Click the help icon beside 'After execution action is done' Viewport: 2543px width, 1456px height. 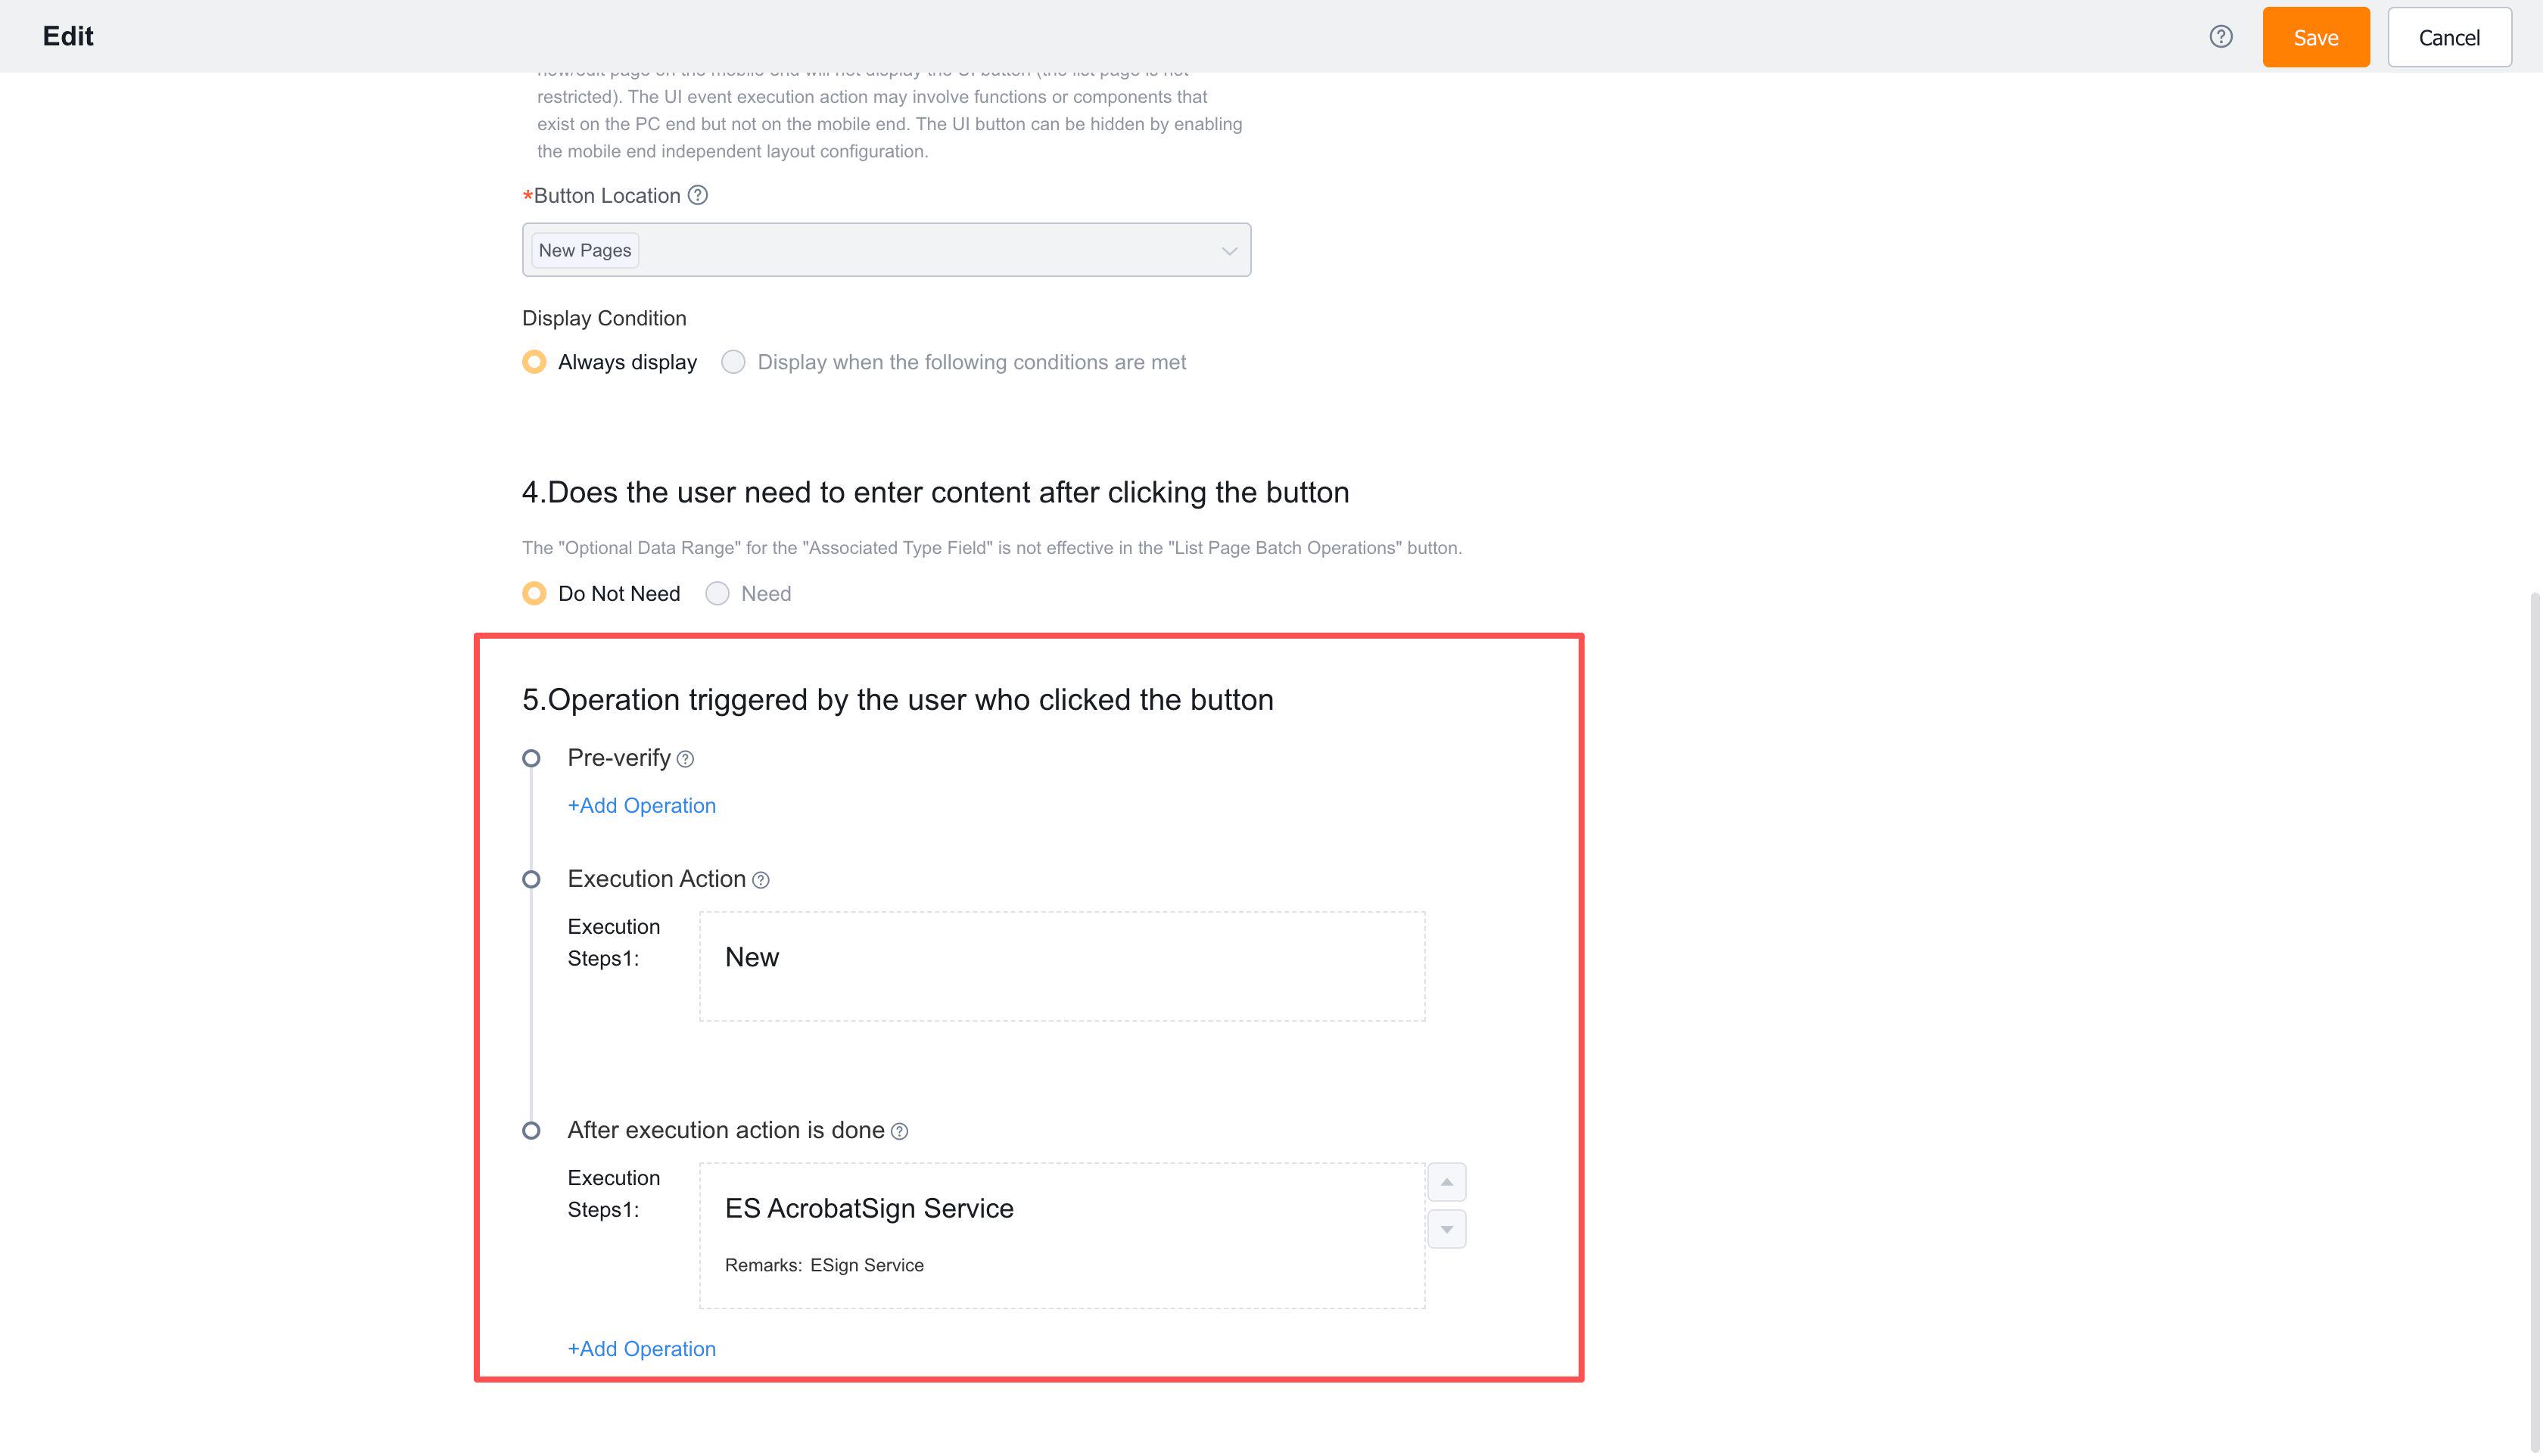[x=899, y=1131]
